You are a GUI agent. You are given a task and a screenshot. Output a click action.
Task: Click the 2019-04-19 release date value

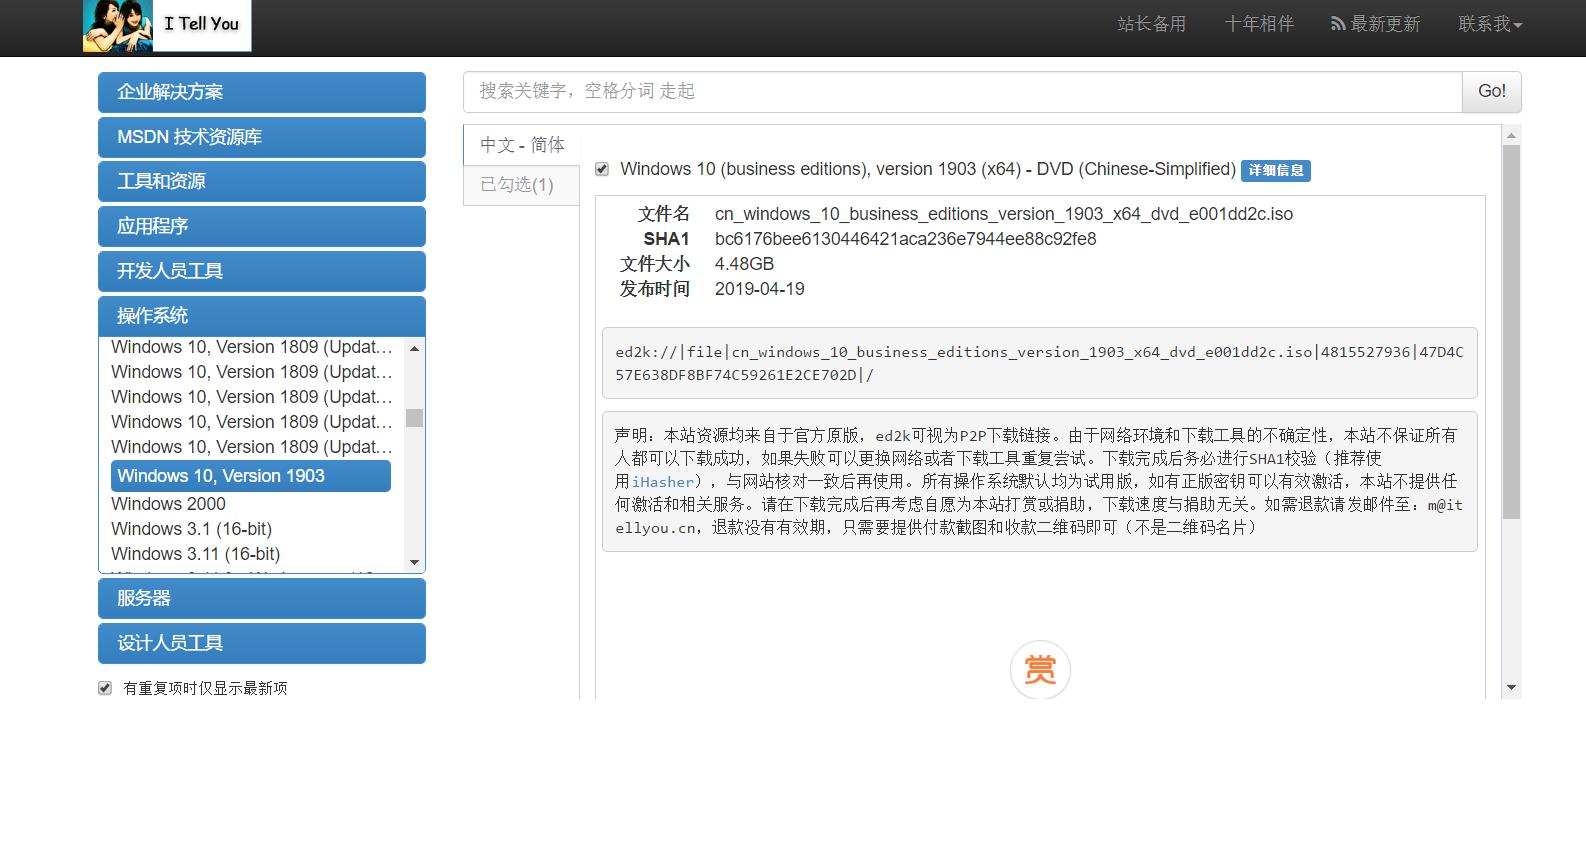click(759, 289)
